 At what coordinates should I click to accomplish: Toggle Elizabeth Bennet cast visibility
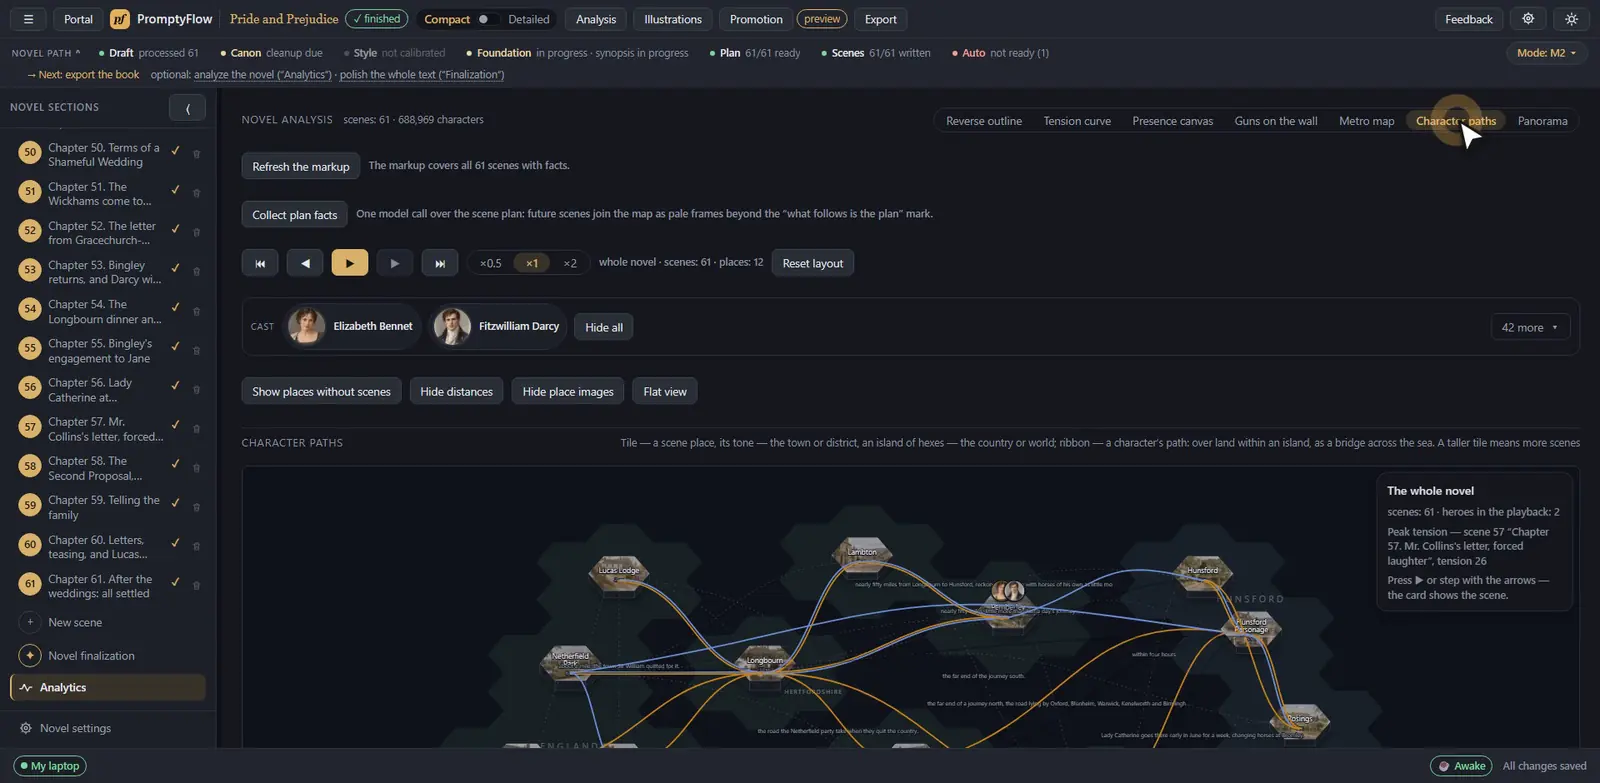coord(351,327)
